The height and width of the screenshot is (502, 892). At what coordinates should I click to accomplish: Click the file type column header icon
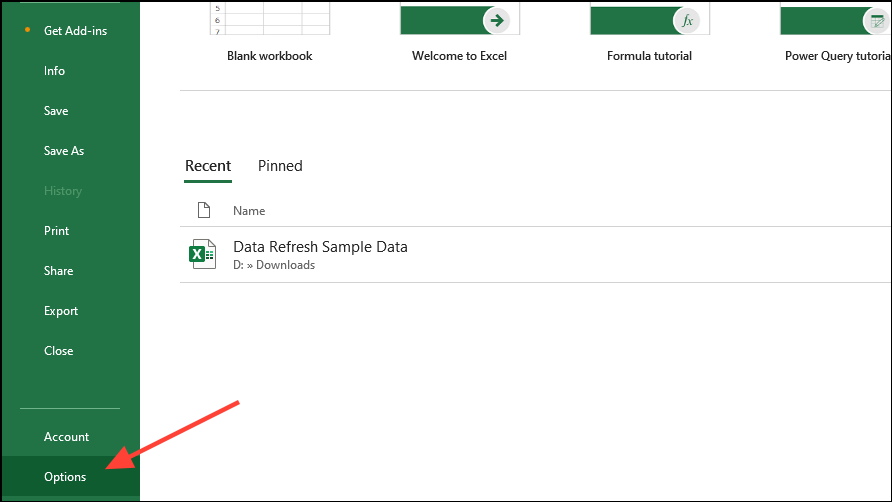pyautogui.click(x=204, y=210)
